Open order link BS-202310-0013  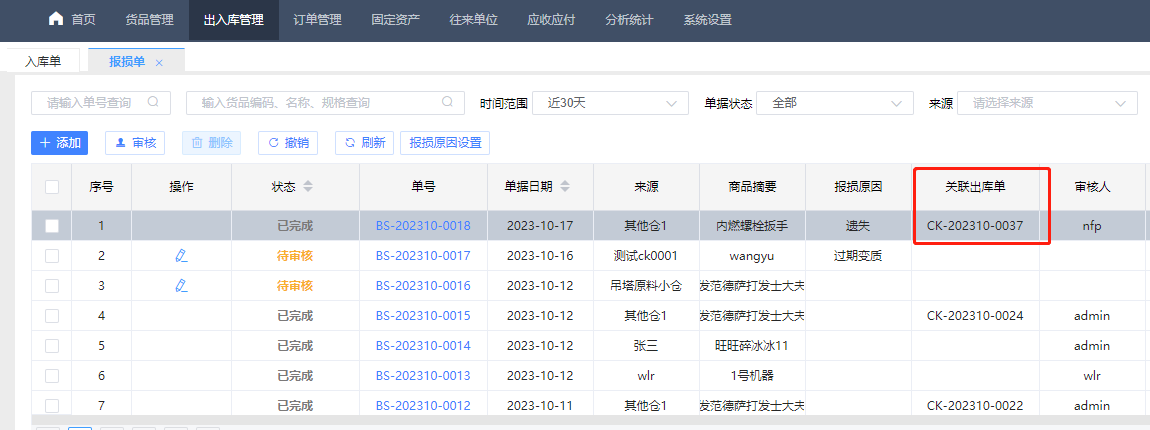click(423, 376)
